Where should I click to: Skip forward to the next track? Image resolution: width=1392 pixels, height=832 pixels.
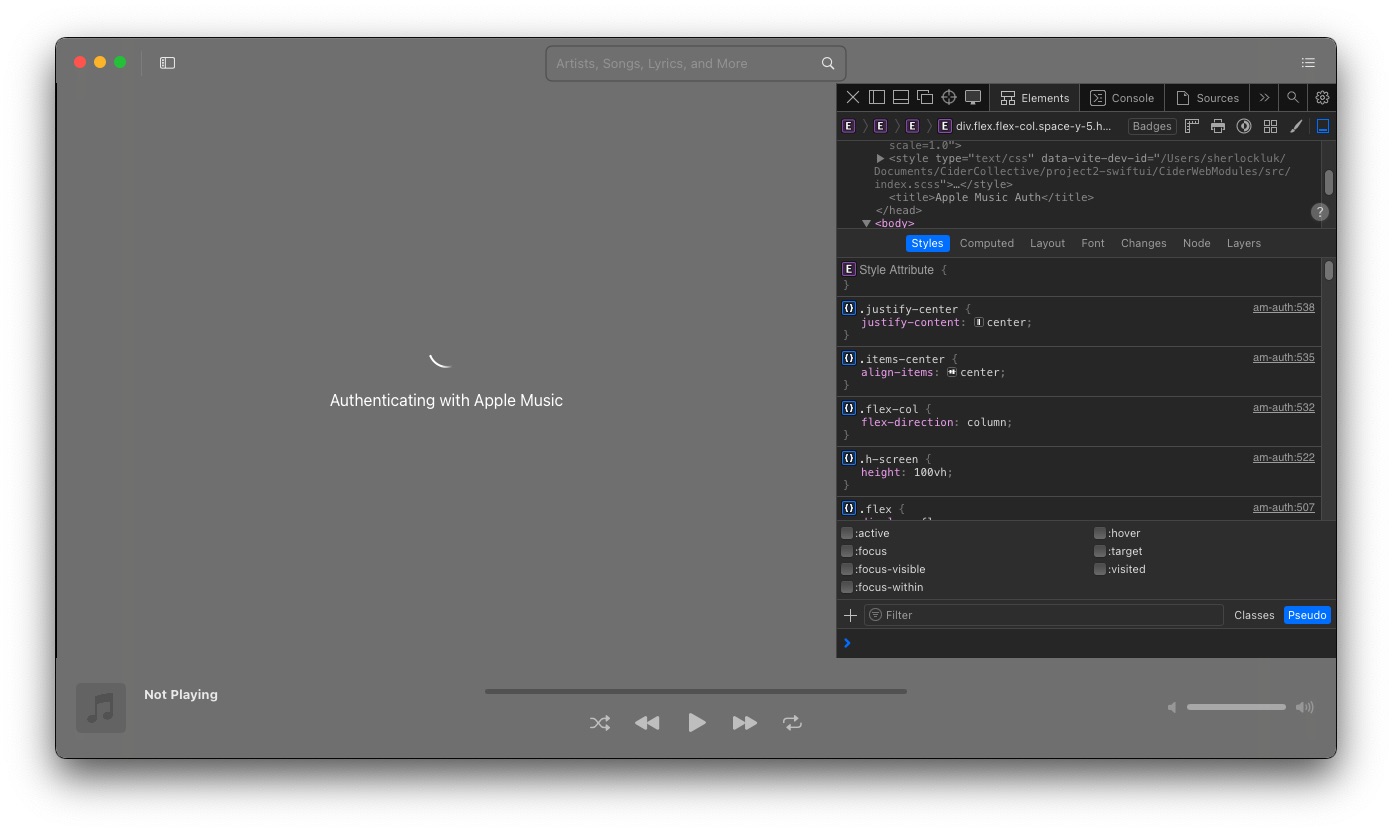(745, 723)
